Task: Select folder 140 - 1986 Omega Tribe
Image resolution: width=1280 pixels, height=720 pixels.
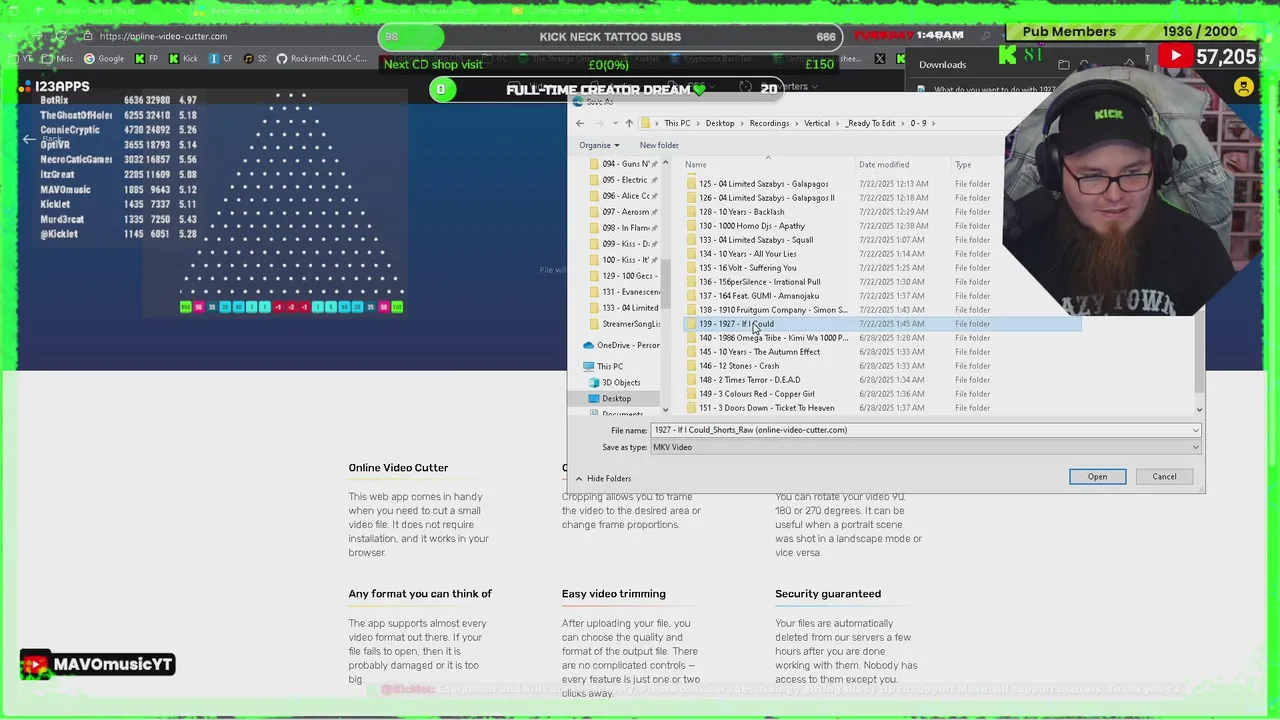Action: pos(772,338)
